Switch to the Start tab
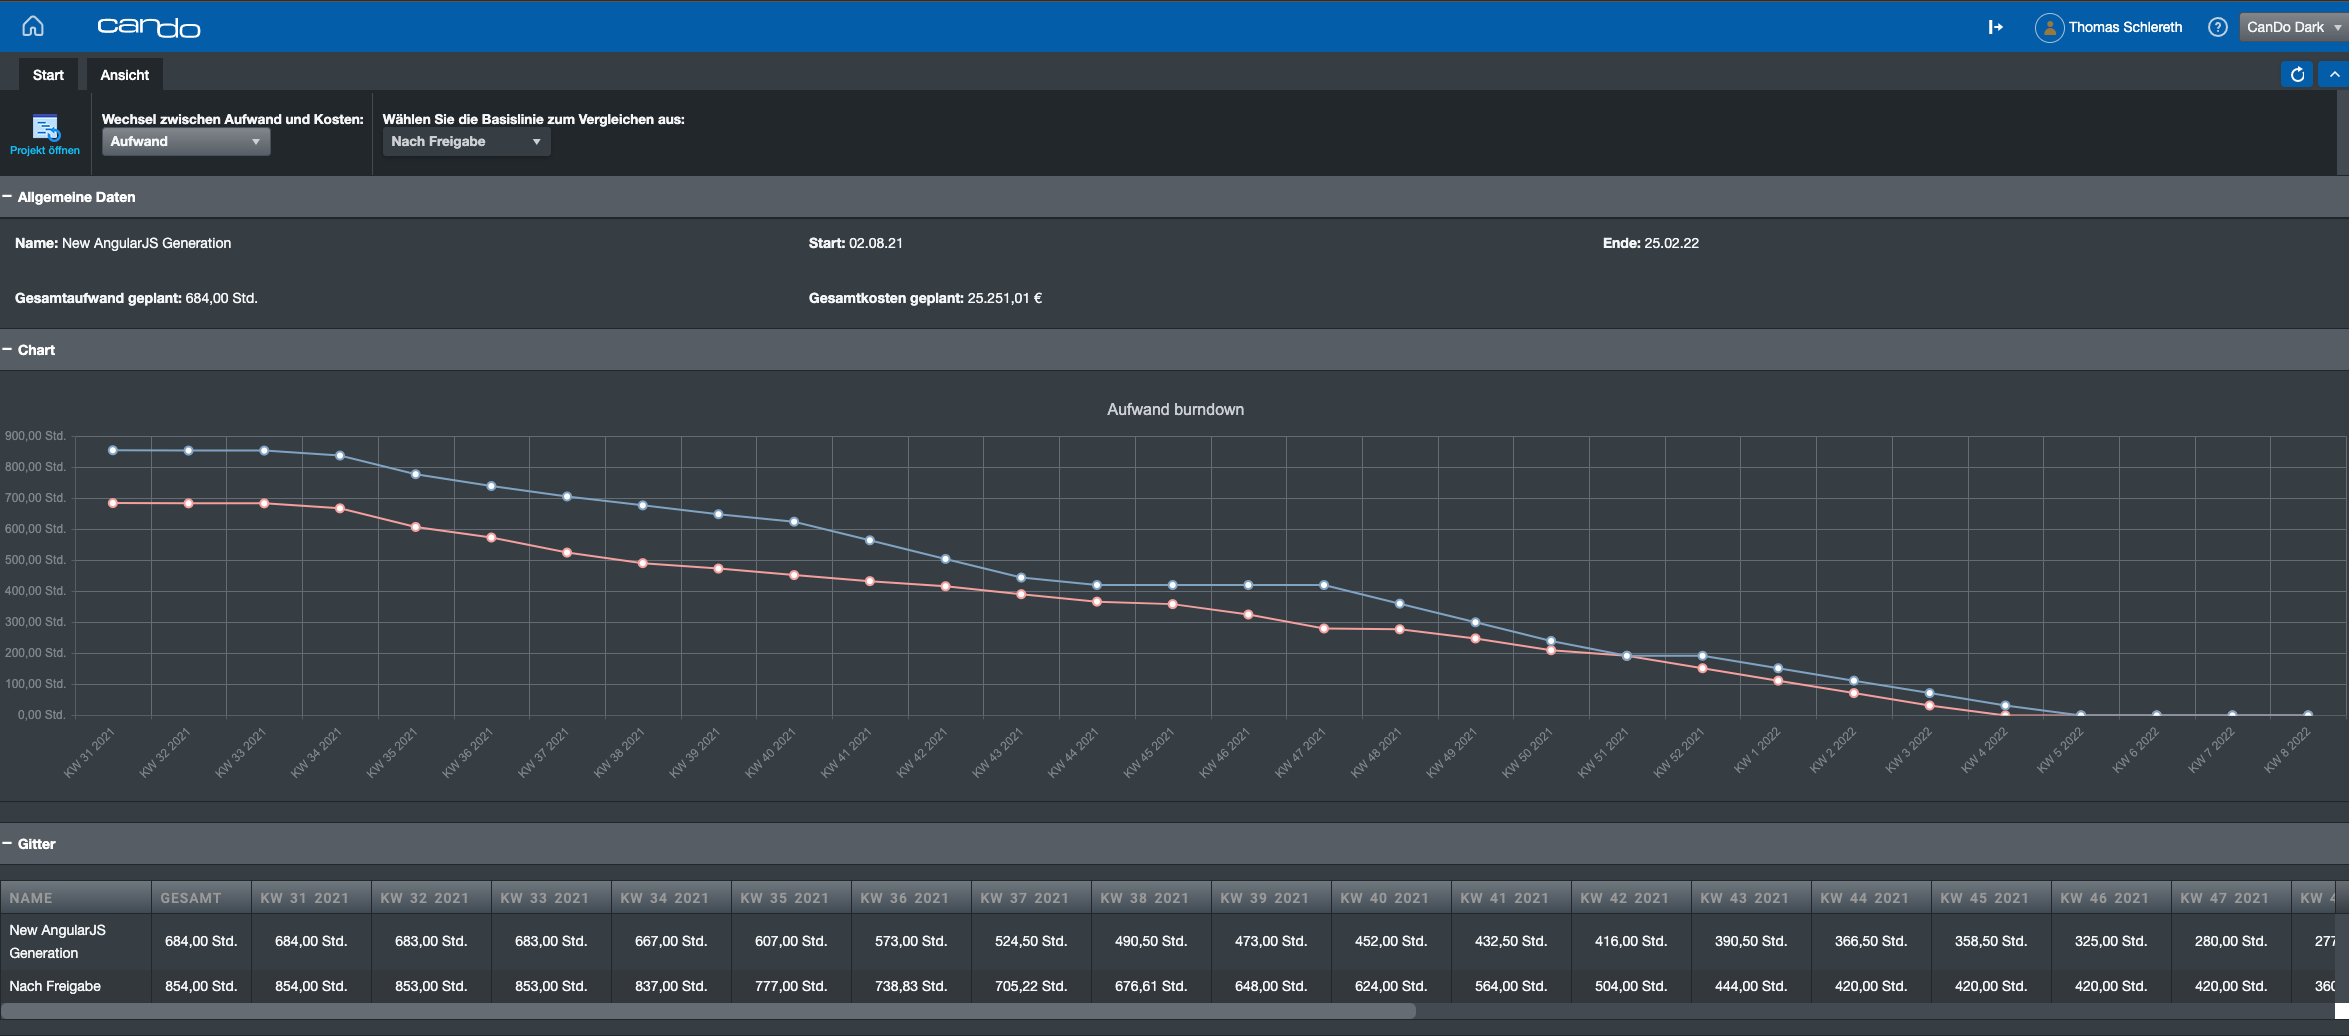Viewport: 2349px width, 1036px height. (x=48, y=75)
